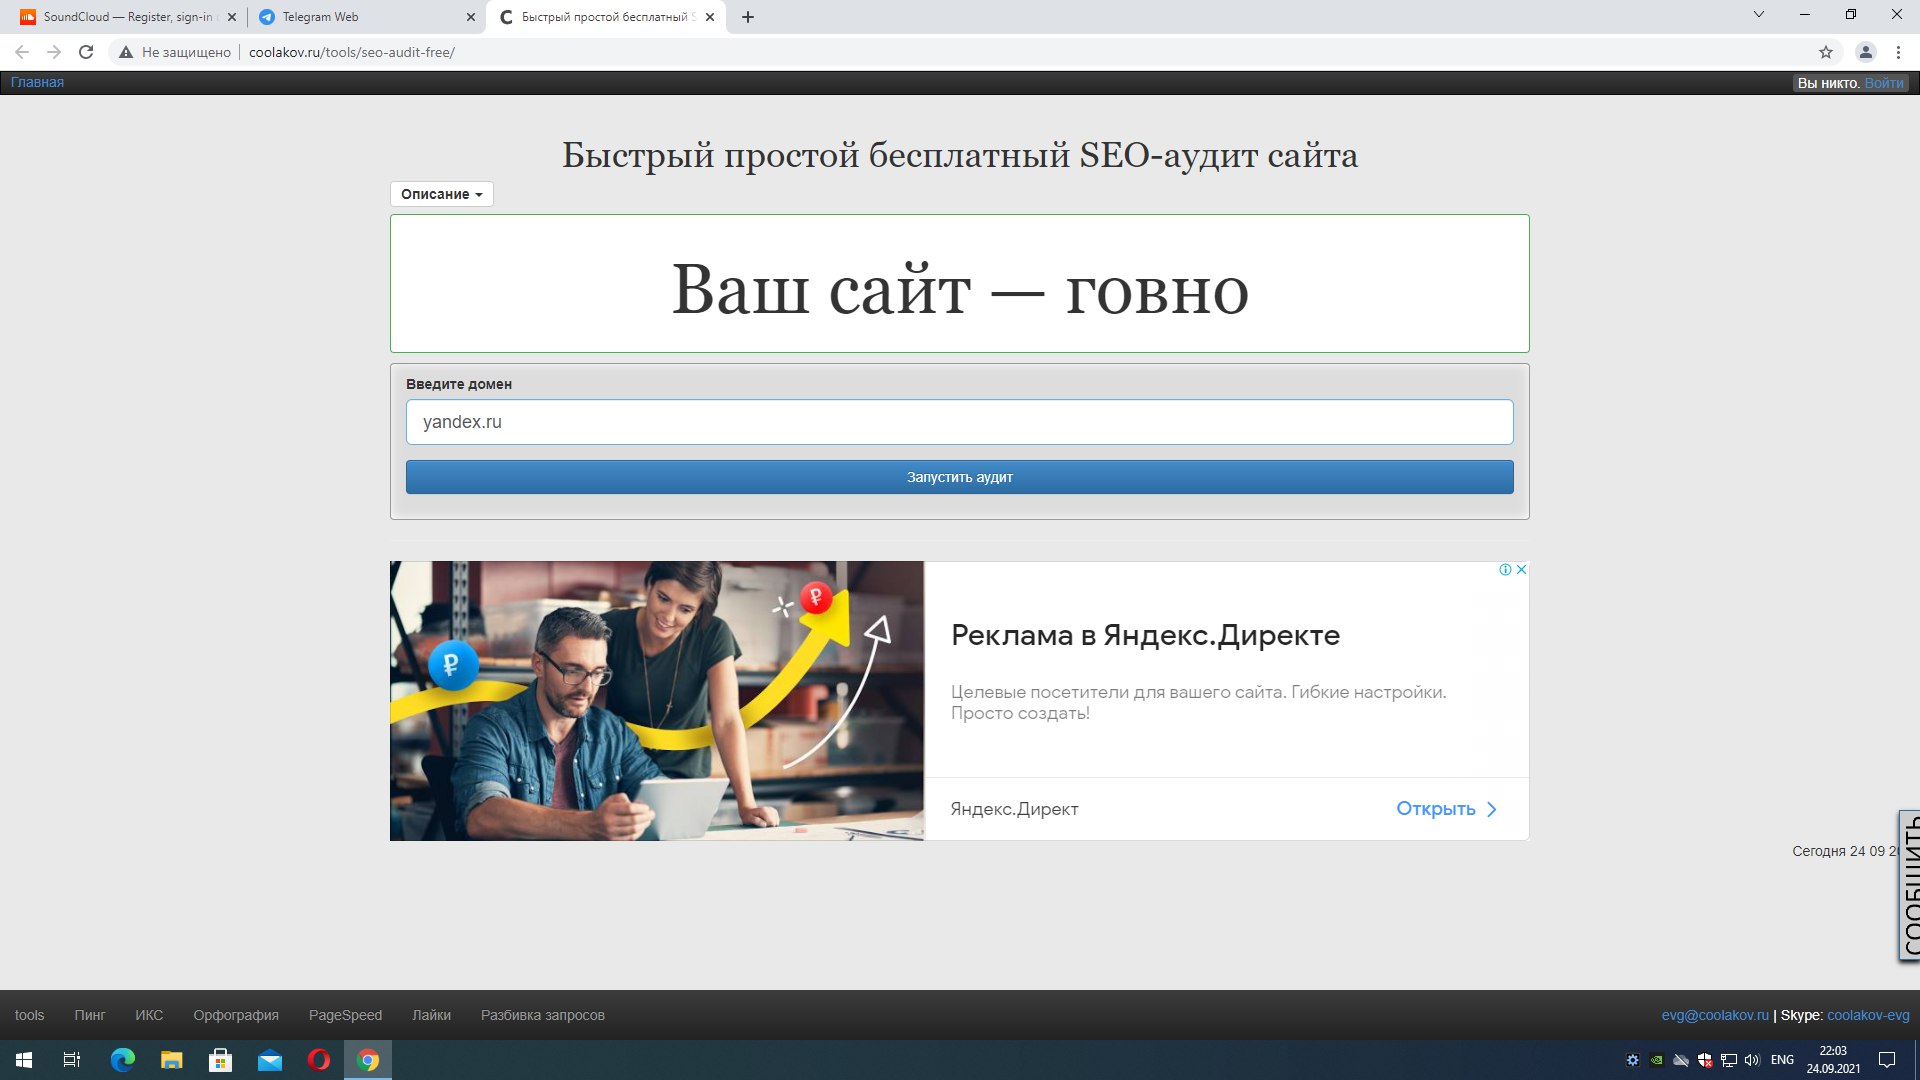Launch Opera browser from the taskbar
1920x1080 pixels.
pos(319,1060)
